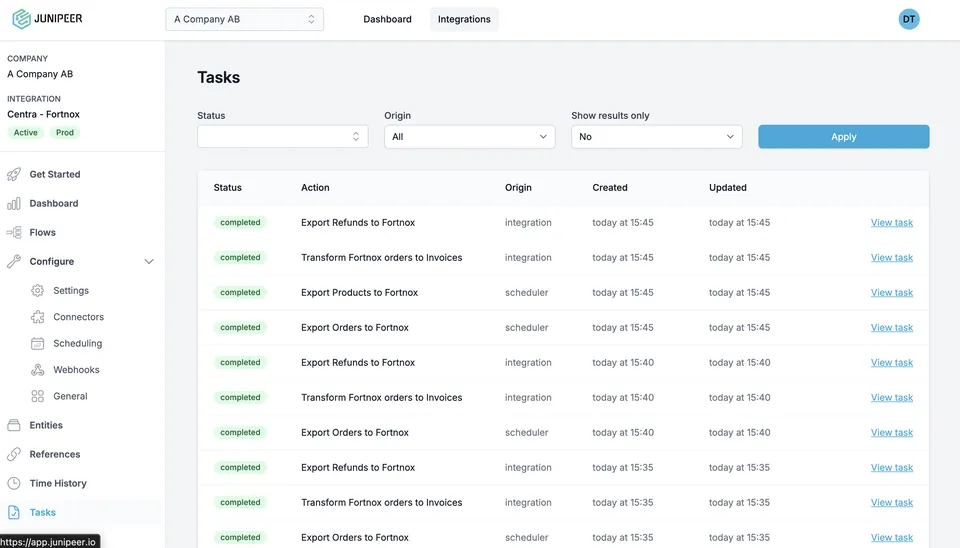This screenshot has width=960, height=548.
Task: Switch to the Integrations tab
Action: coord(464,19)
